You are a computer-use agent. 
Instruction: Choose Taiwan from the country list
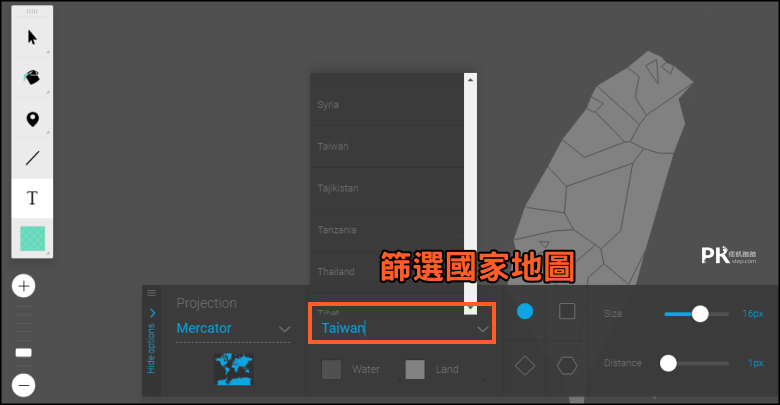387,146
